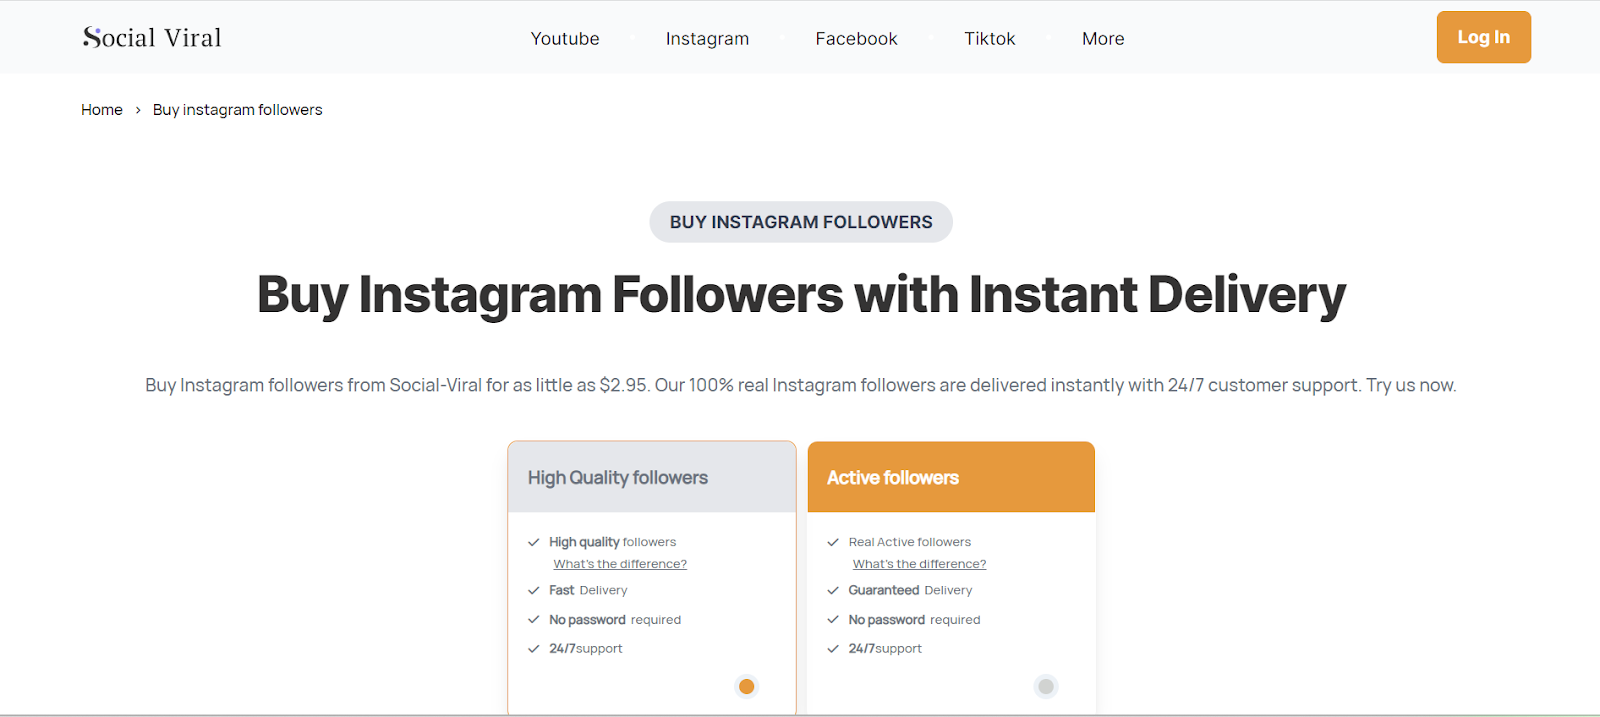Click the Log In button
Image resolution: width=1600 pixels, height=717 pixels.
1483,37
